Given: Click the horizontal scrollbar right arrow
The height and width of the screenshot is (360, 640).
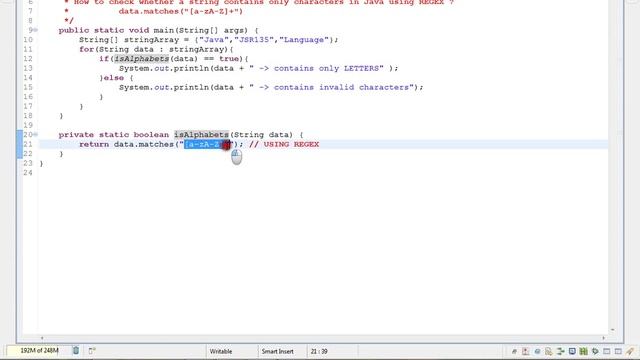Looking at the screenshot, I should pos(603,338).
